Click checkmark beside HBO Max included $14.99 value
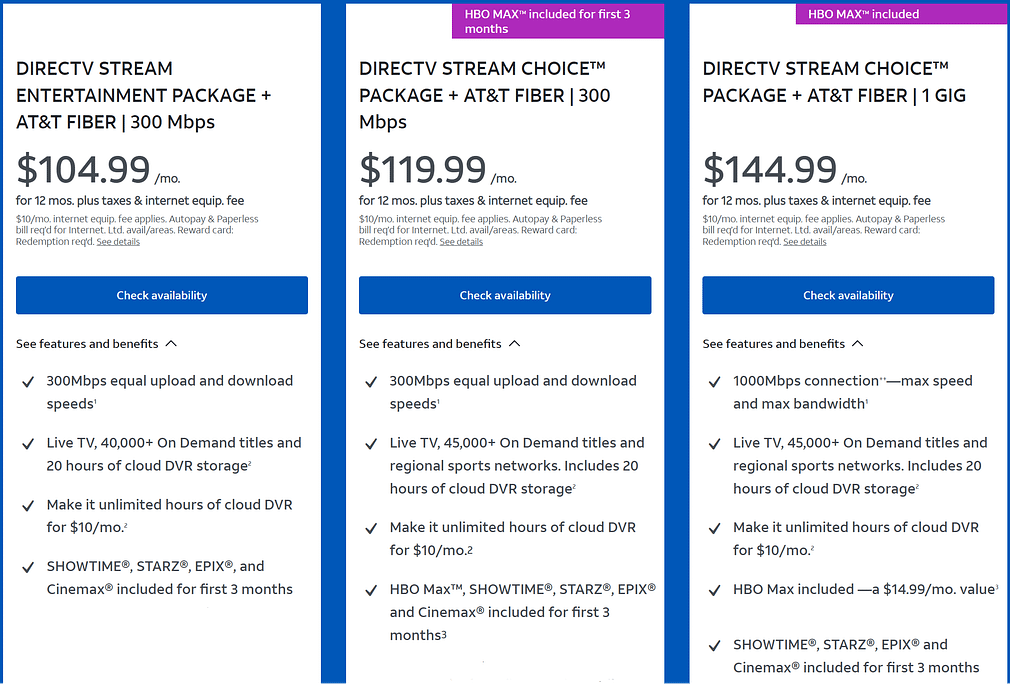1010x684 pixels. 714,589
